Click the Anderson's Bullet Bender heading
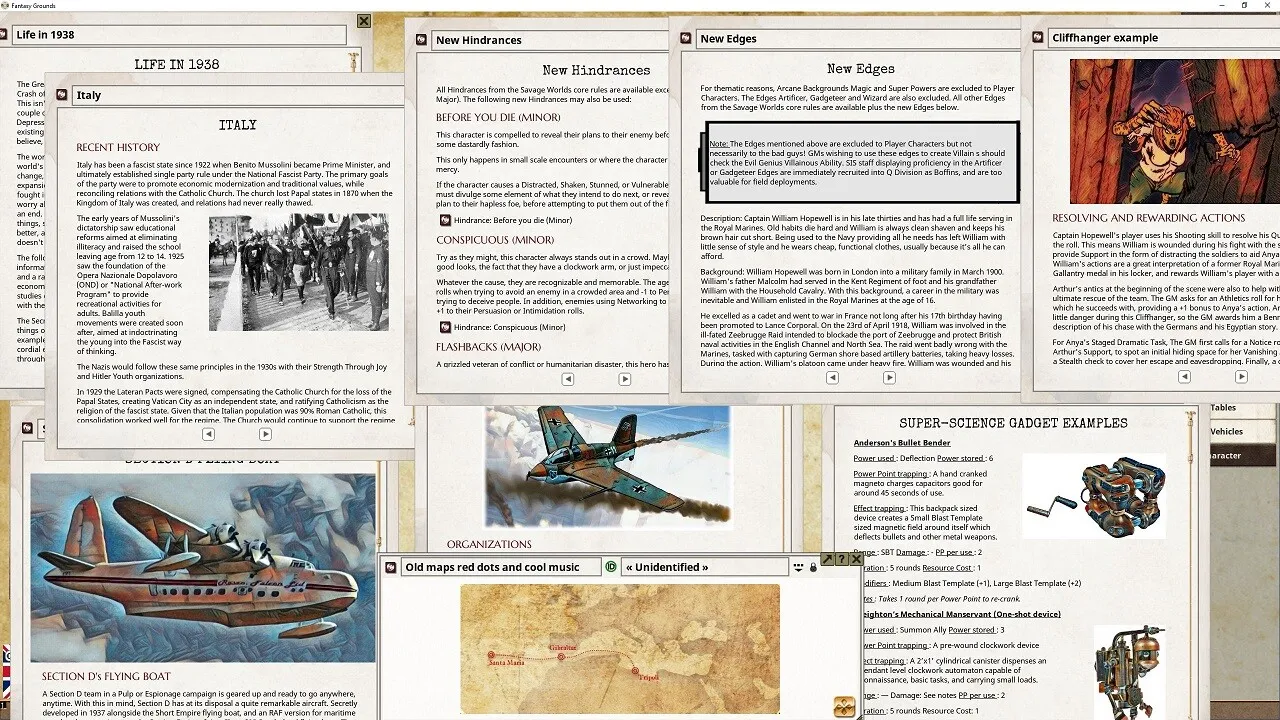Viewport: 1280px width, 720px height. 902,443
